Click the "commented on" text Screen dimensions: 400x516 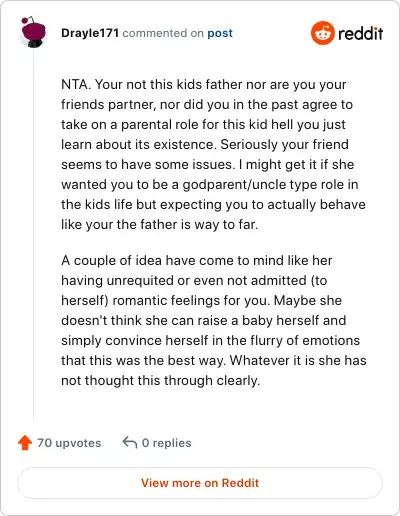[x=163, y=33]
